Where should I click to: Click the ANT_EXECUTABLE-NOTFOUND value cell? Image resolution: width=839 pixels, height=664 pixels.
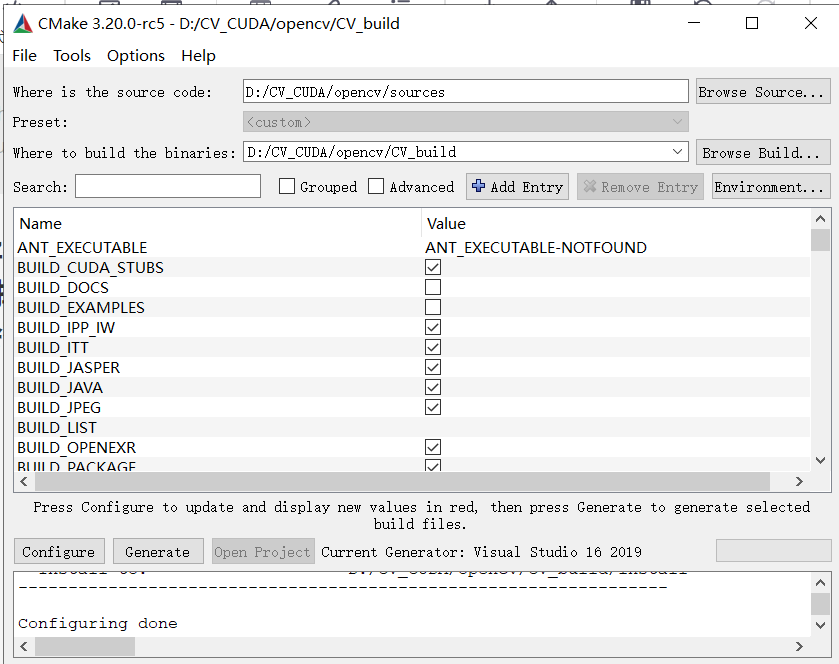point(536,247)
